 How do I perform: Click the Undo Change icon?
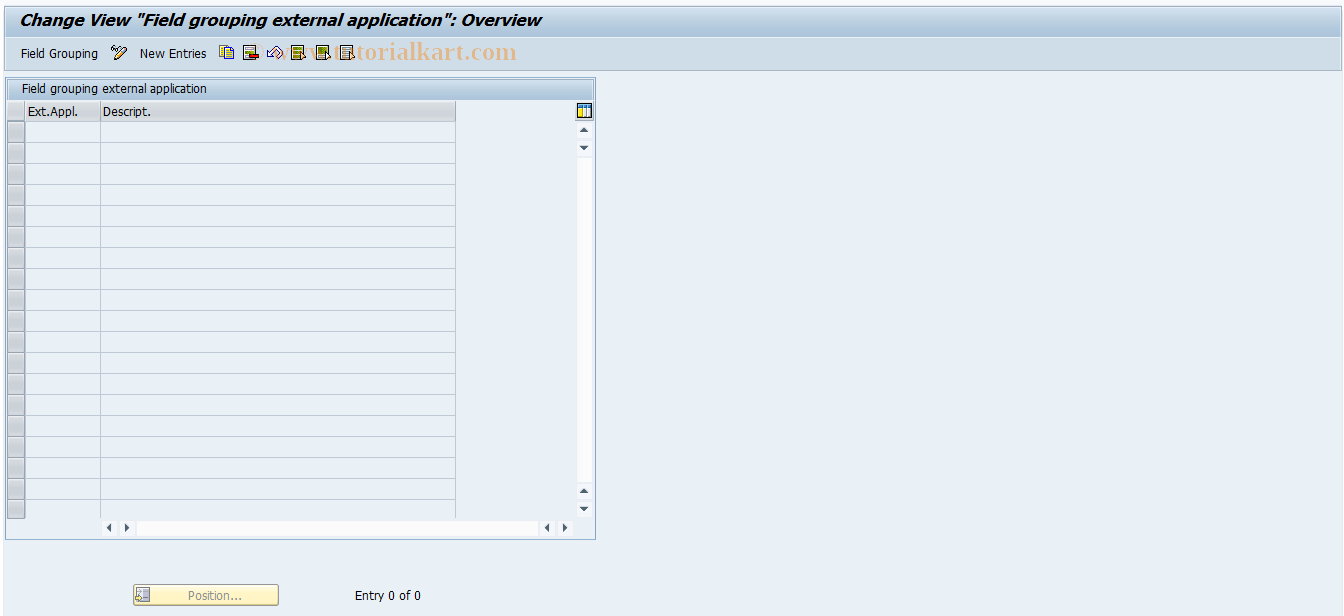[x=275, y=53]
